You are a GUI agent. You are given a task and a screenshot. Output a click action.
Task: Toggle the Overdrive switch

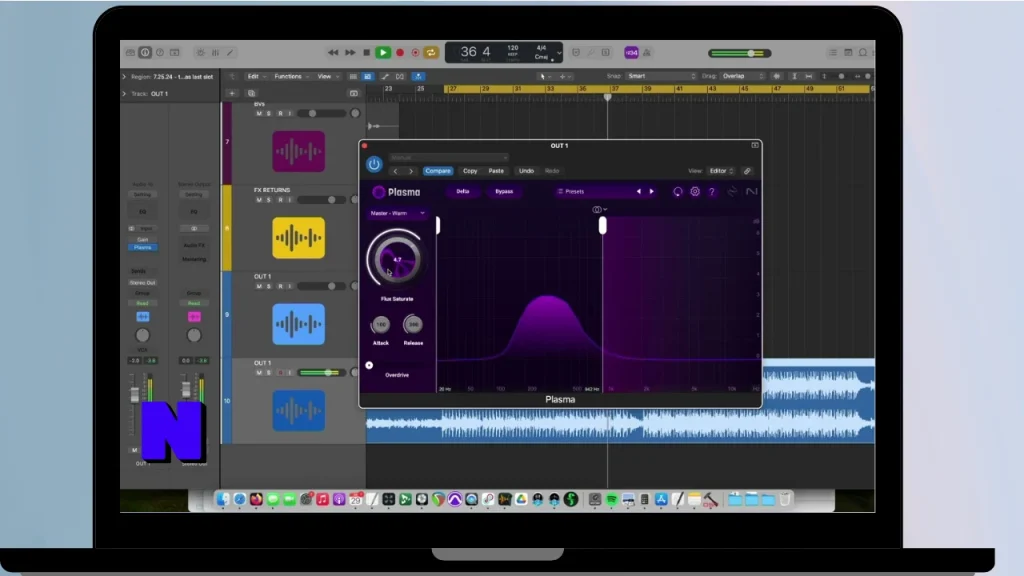click(369, 365)
